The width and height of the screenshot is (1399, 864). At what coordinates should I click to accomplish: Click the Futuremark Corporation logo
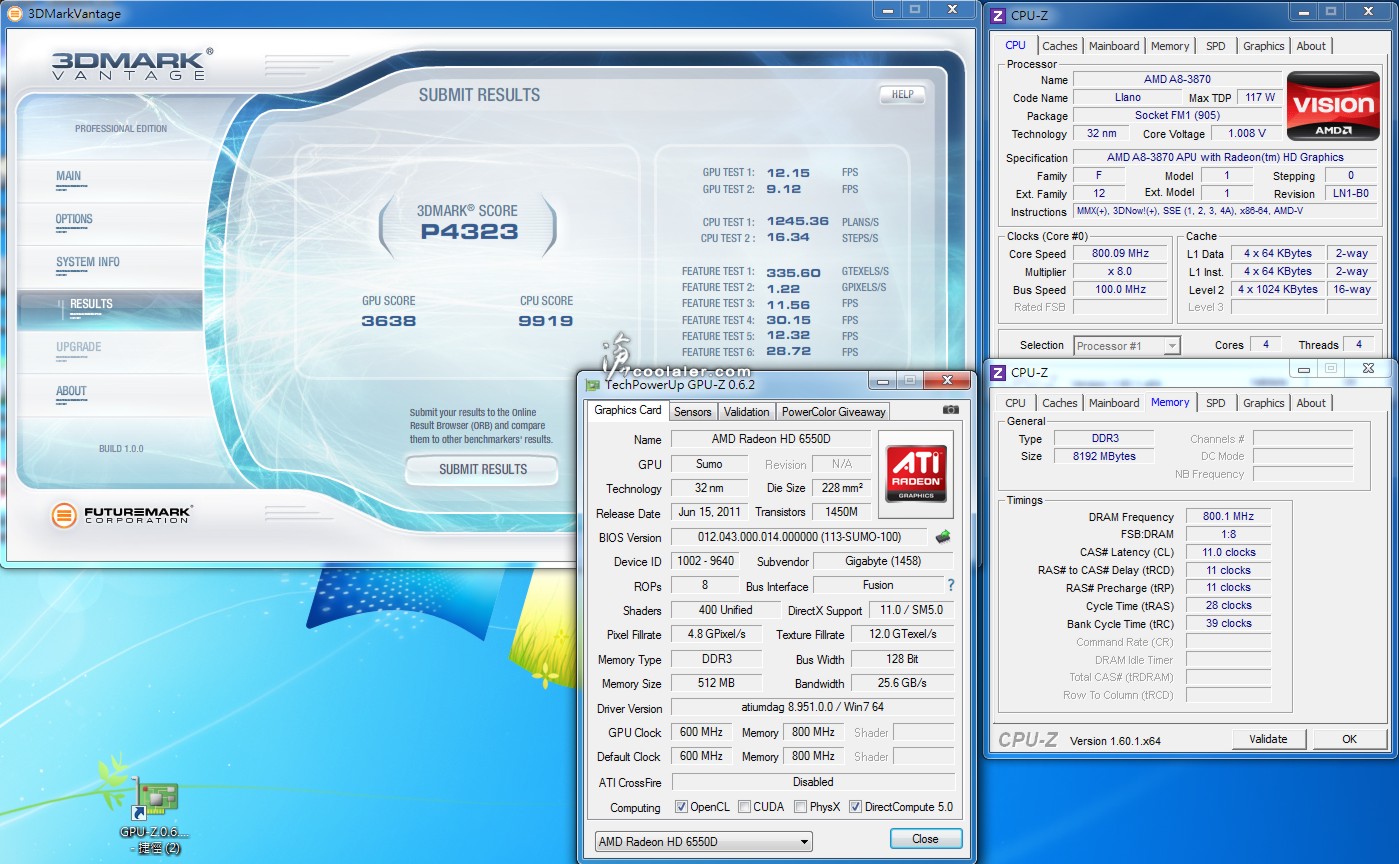tap(122, 515)
